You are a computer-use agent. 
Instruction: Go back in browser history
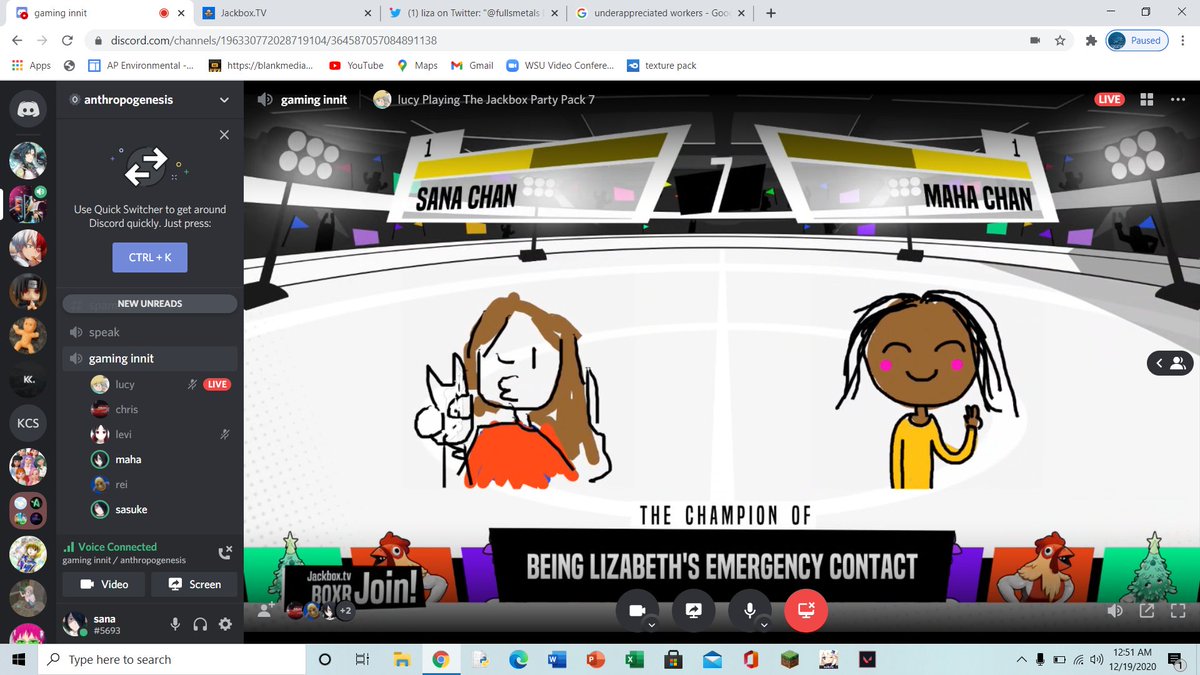click(17, 40)
